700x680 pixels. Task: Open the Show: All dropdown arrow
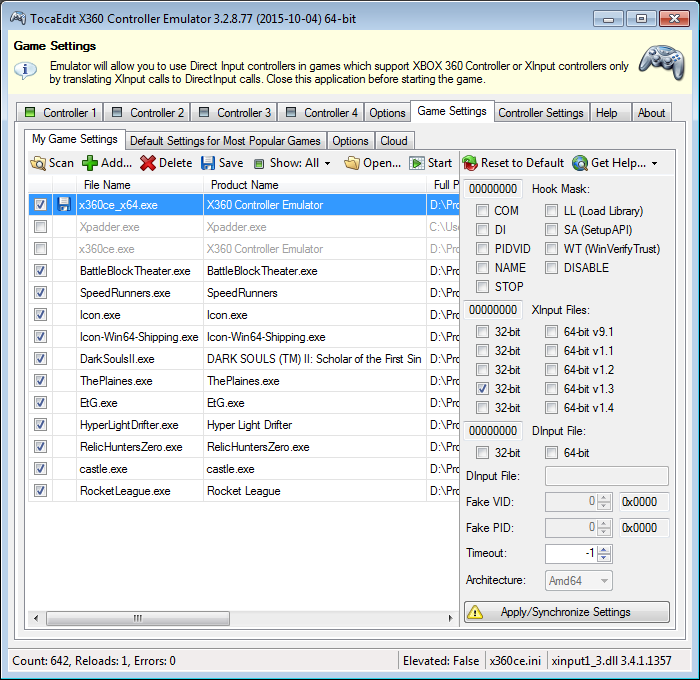(x=328, y=164)
